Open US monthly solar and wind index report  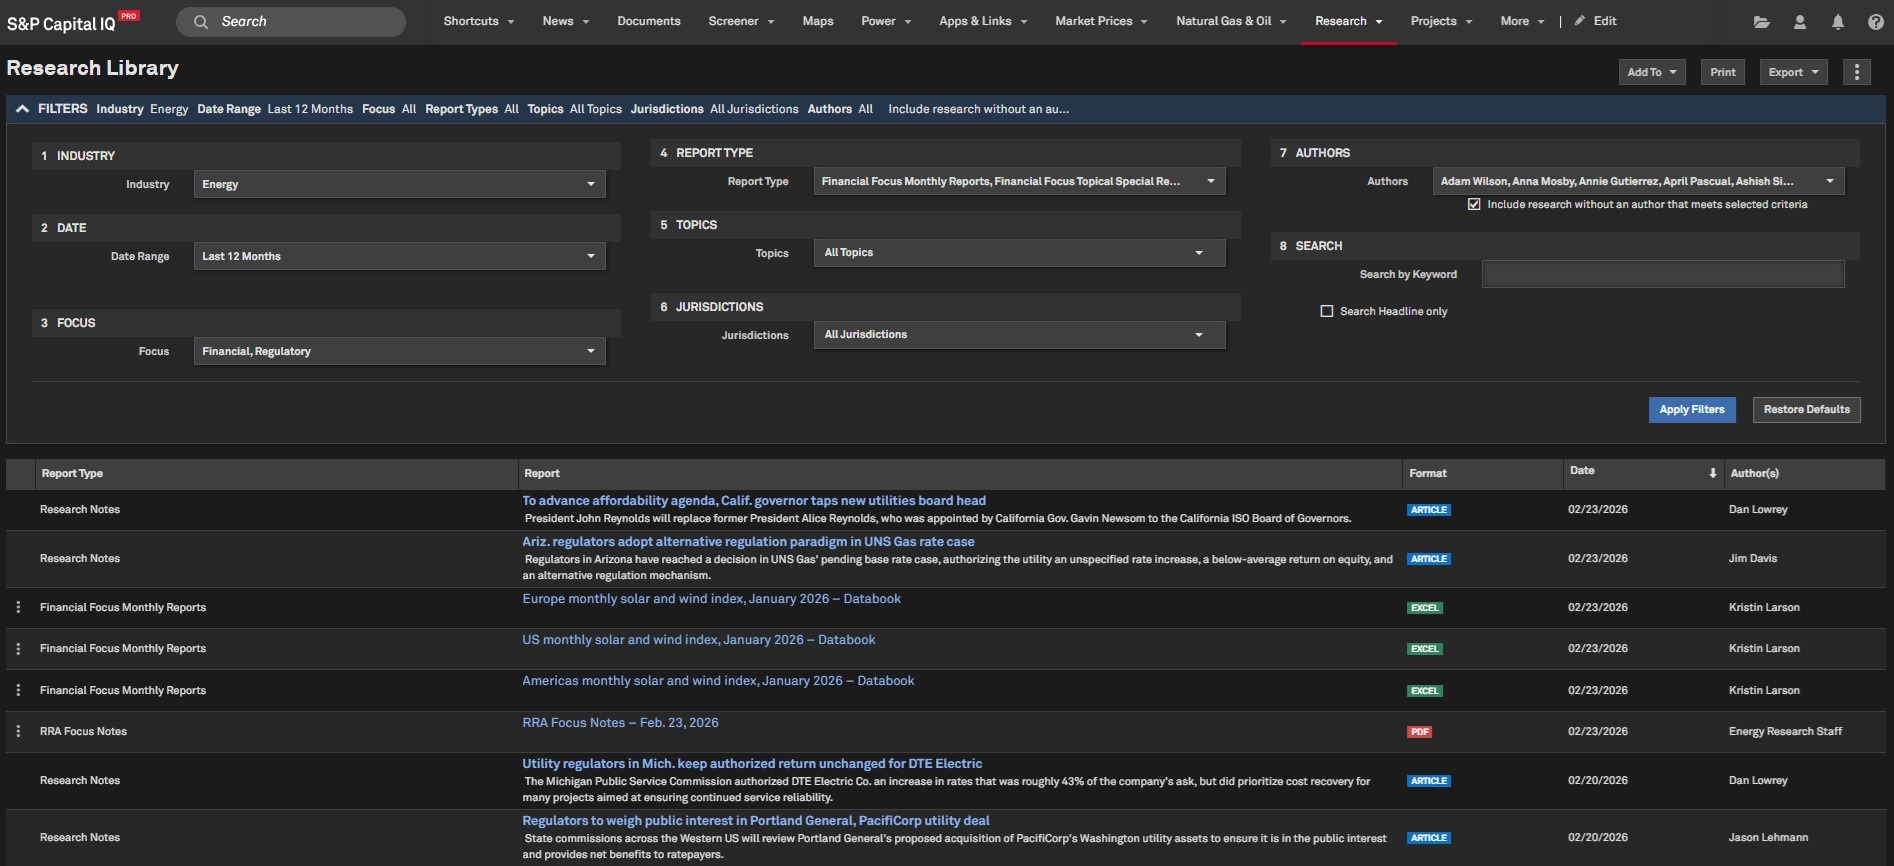click(698, 640)
